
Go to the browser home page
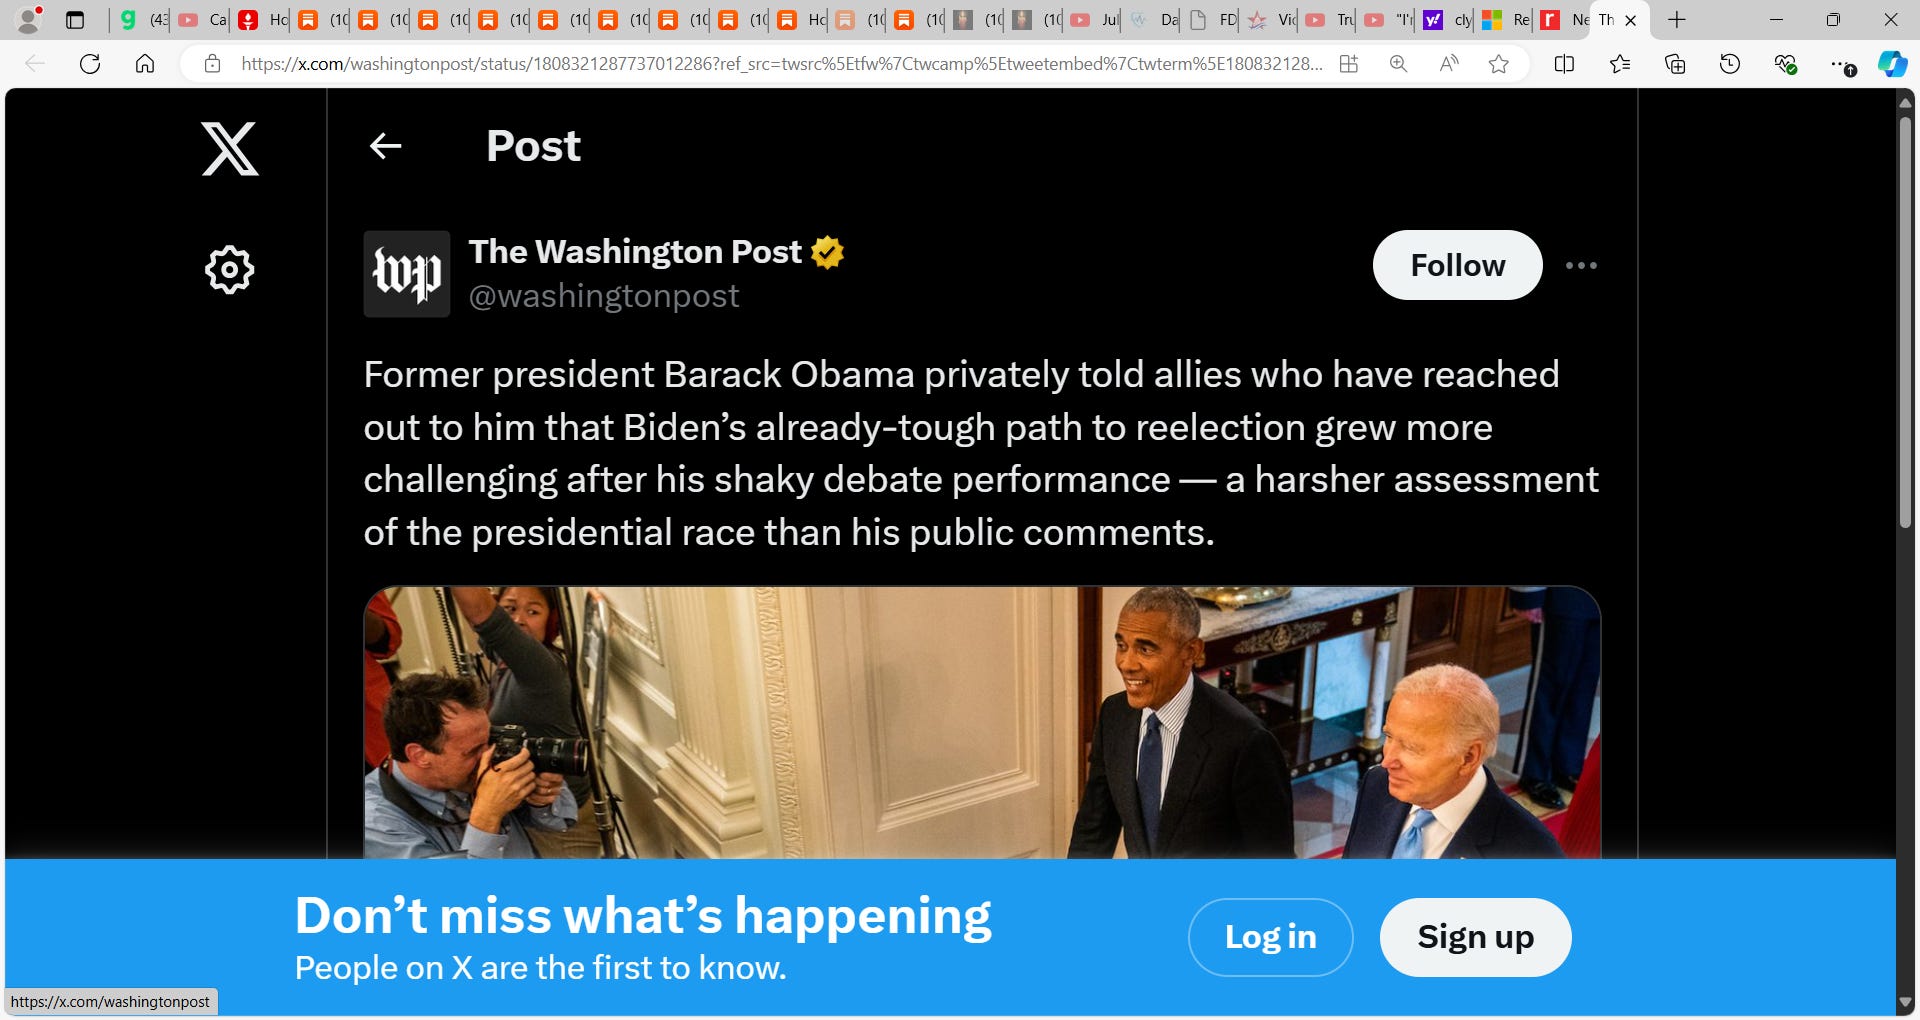pyautogui.click(x=145, y=64)
